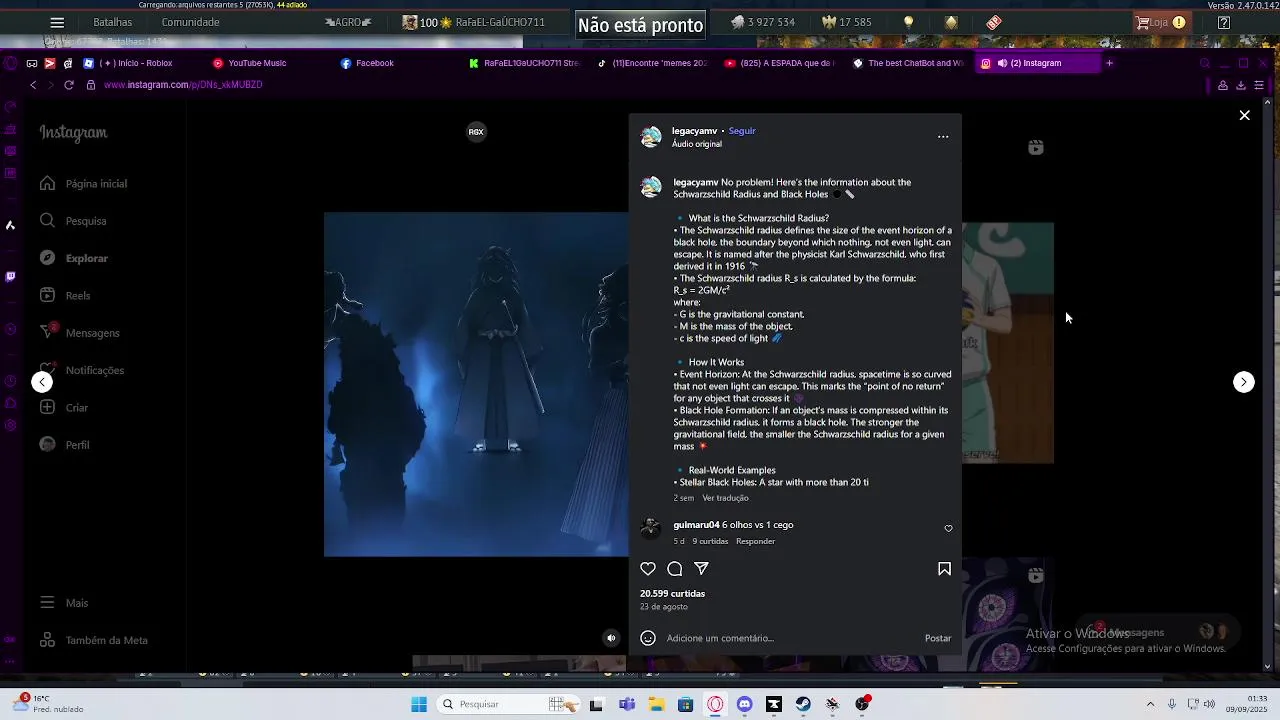1280x720 pixels.
Task: Open Microsoft Store from the taskbar
Action: tap(685, 704)
